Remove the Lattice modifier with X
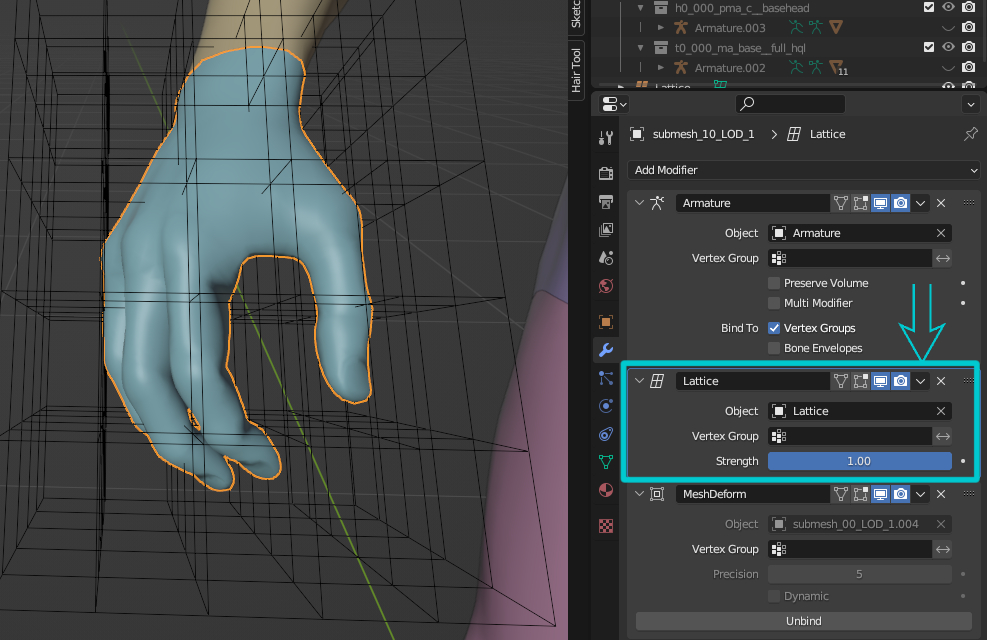This screenshot has width=987, height=640. pyautogui.click(x=941, y=381)
